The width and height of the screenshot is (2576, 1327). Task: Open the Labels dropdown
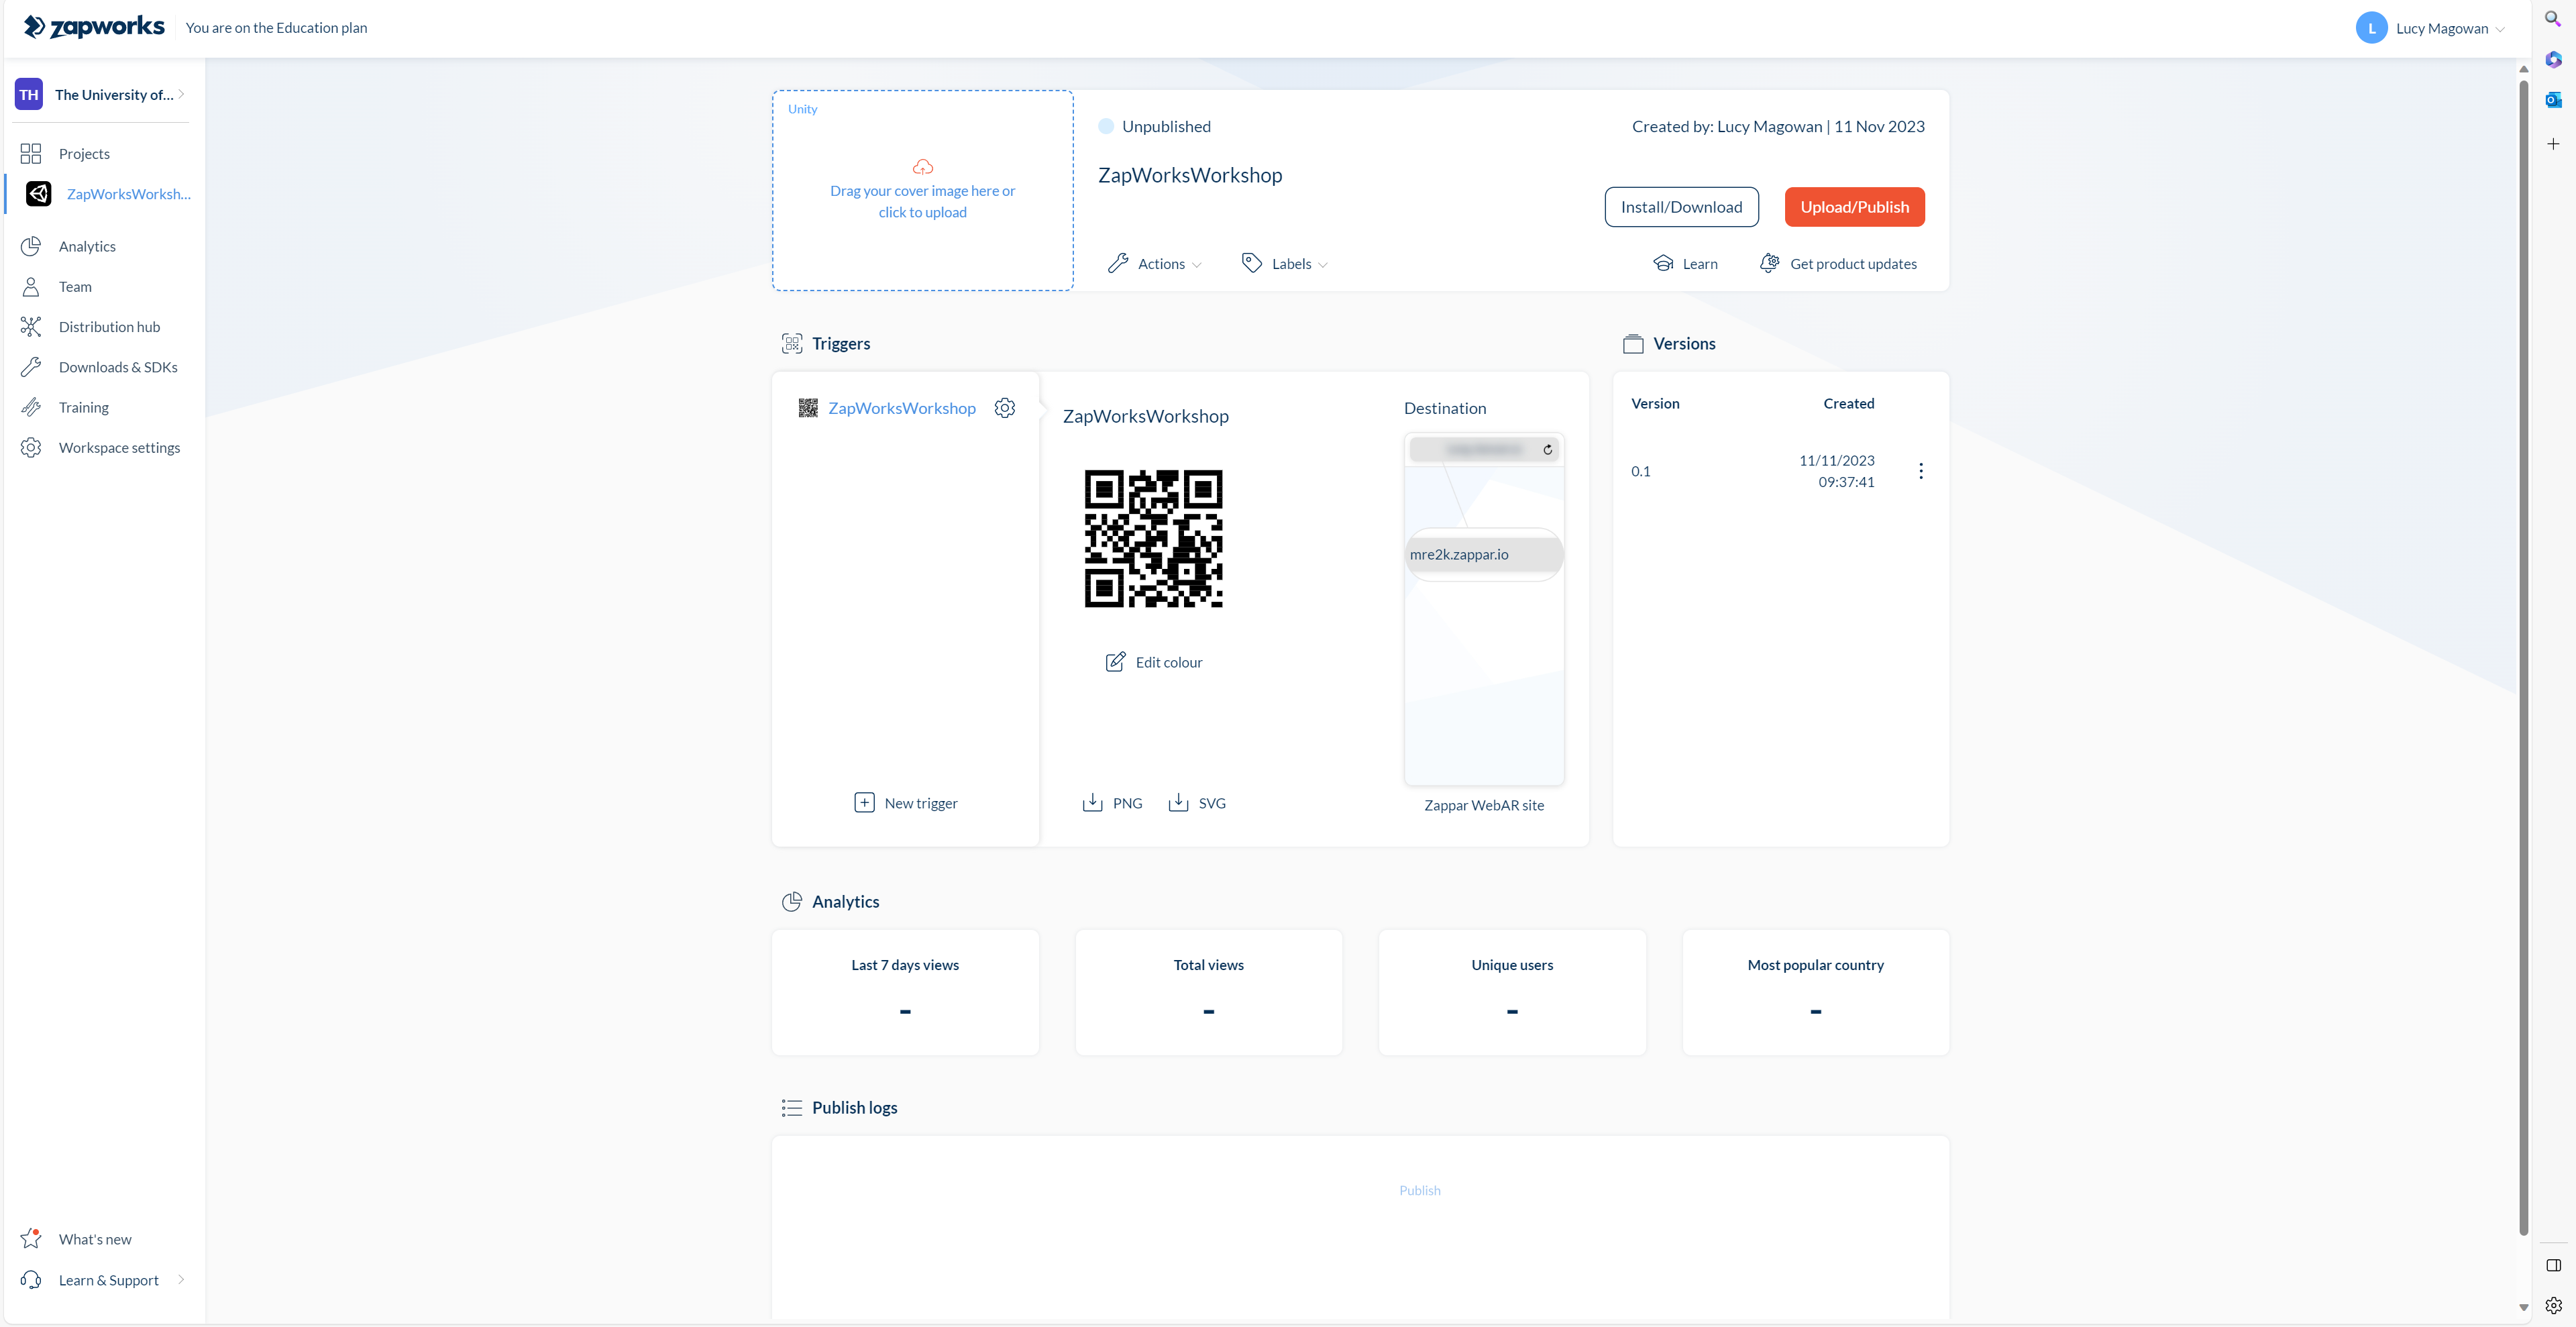(x=1285, y=263)
